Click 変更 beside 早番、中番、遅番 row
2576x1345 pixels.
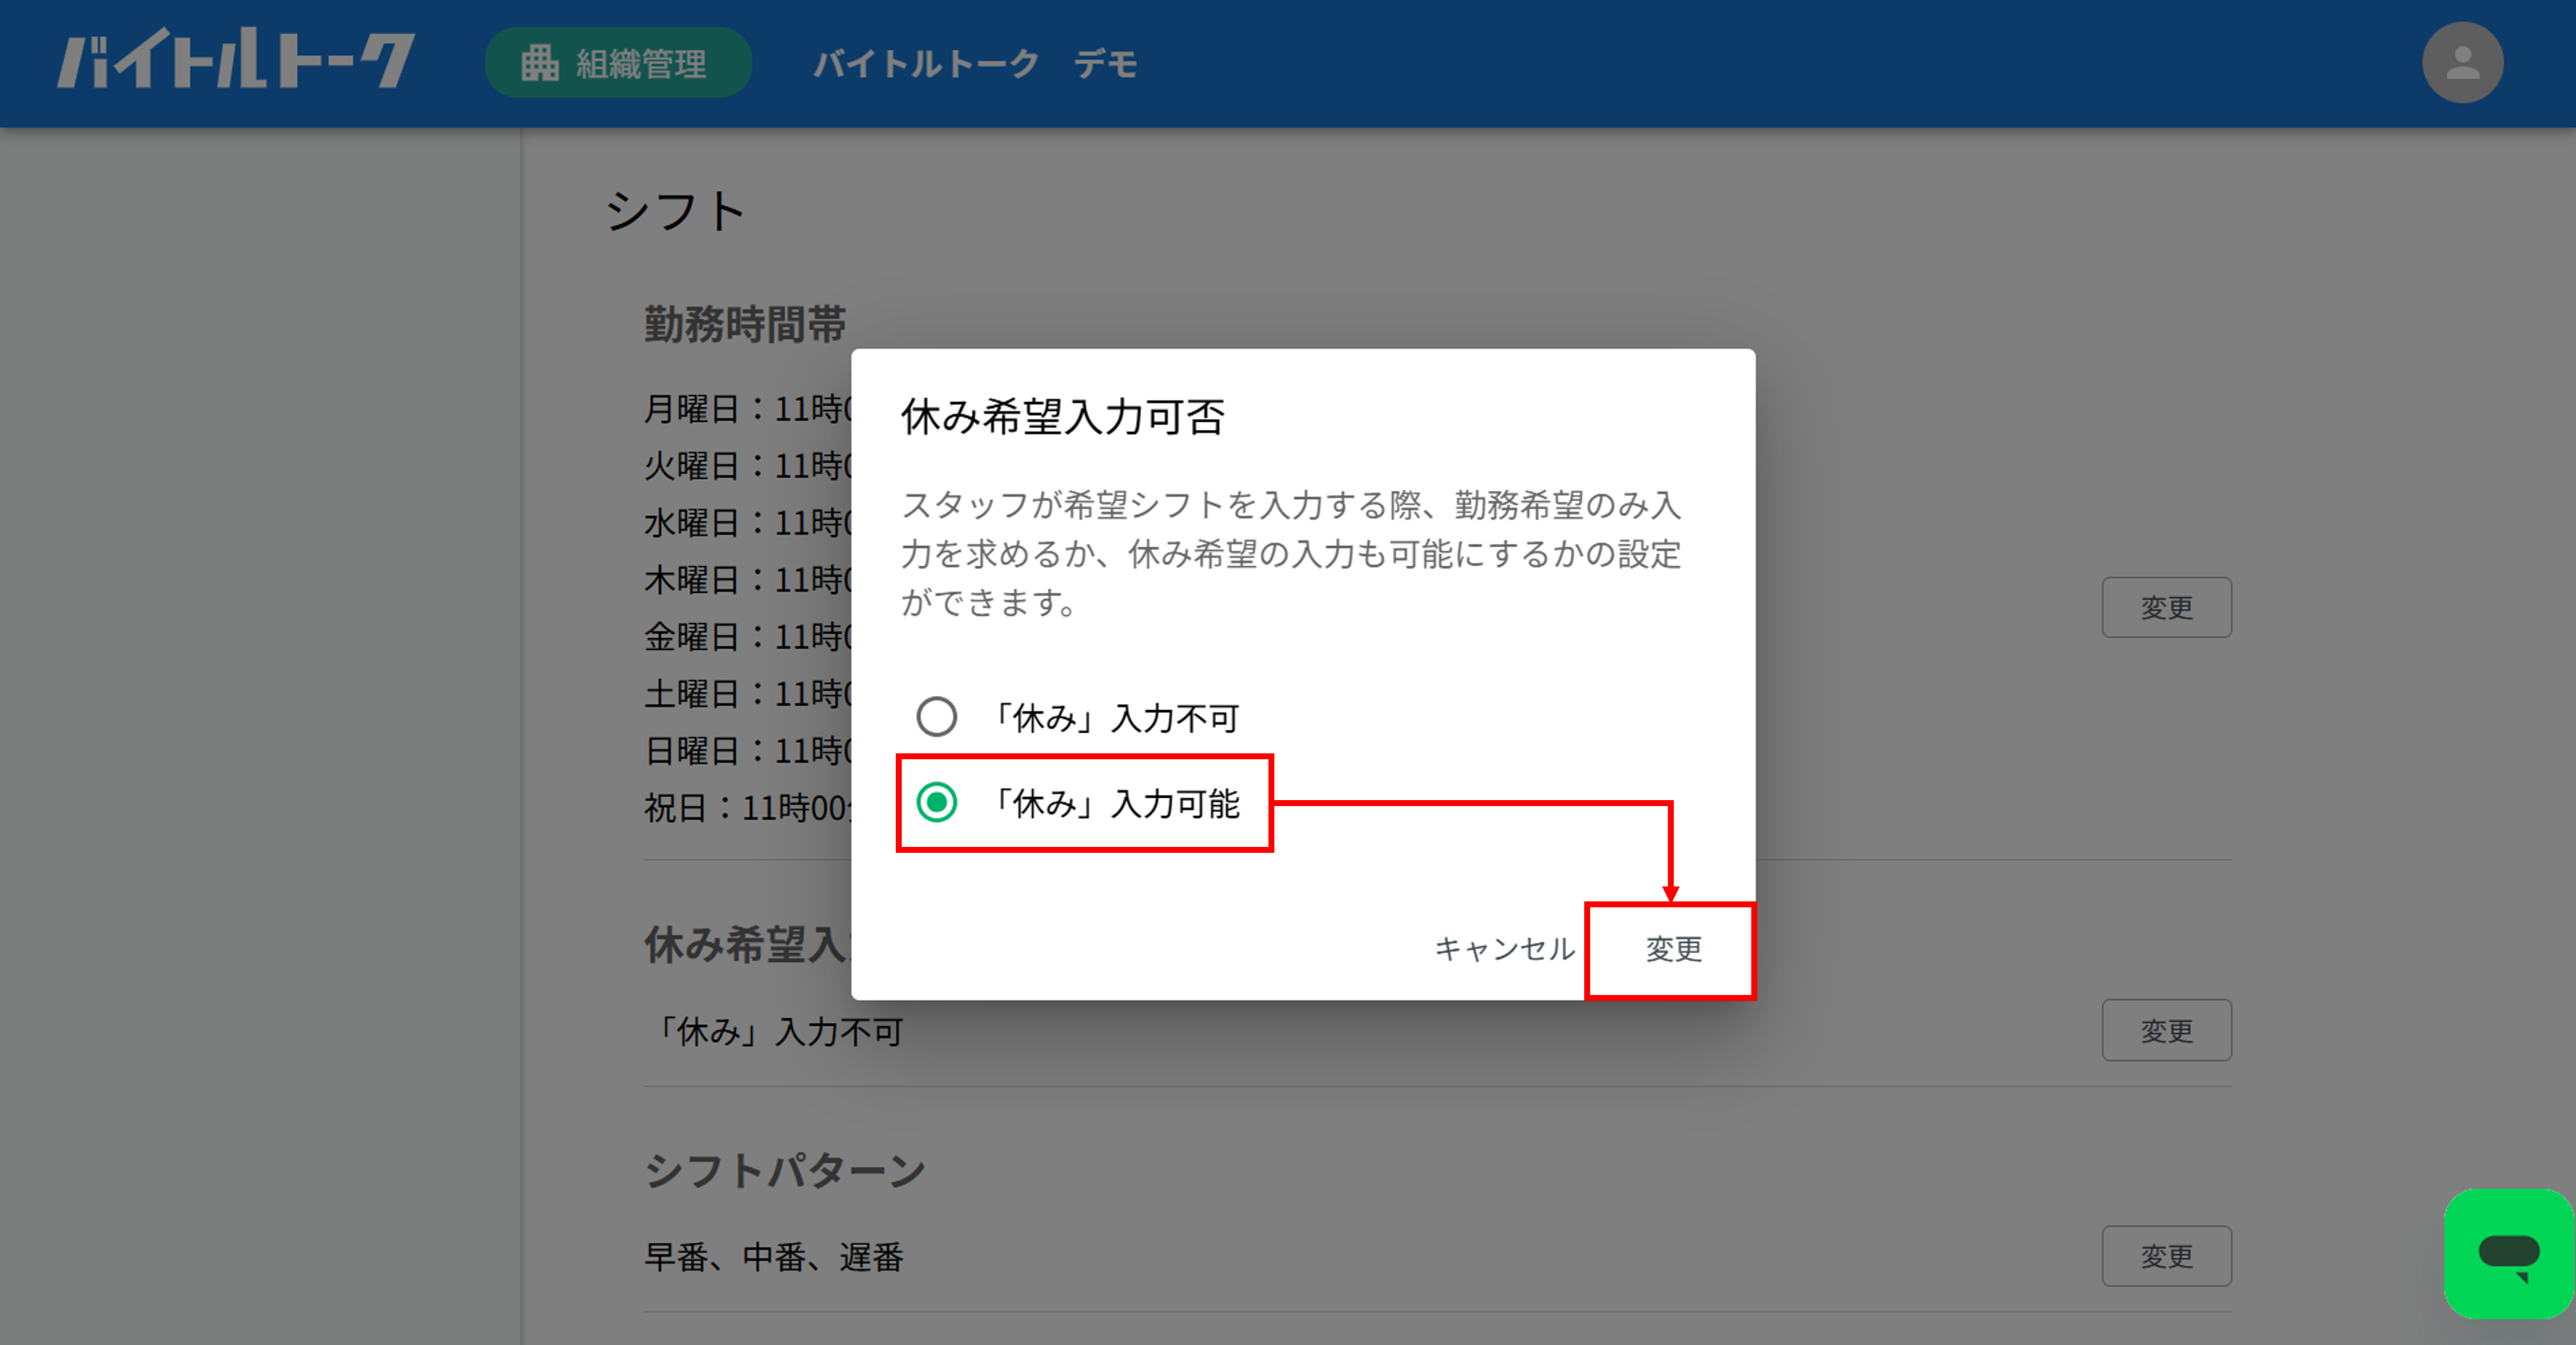pos(2166,1256)
